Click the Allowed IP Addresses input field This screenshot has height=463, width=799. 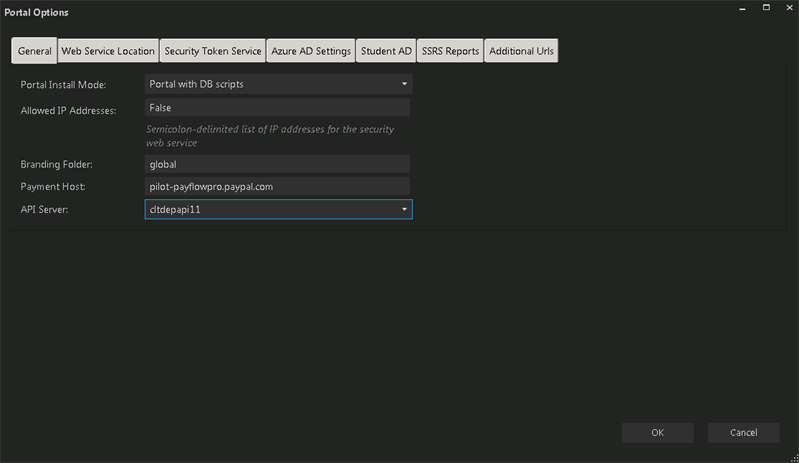[x=278, y=108]
